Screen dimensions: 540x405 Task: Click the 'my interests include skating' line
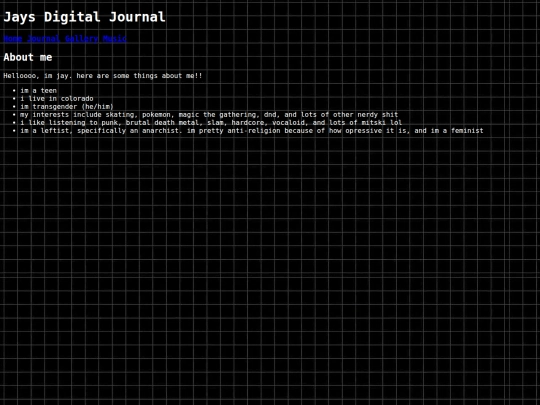(209, 115)
